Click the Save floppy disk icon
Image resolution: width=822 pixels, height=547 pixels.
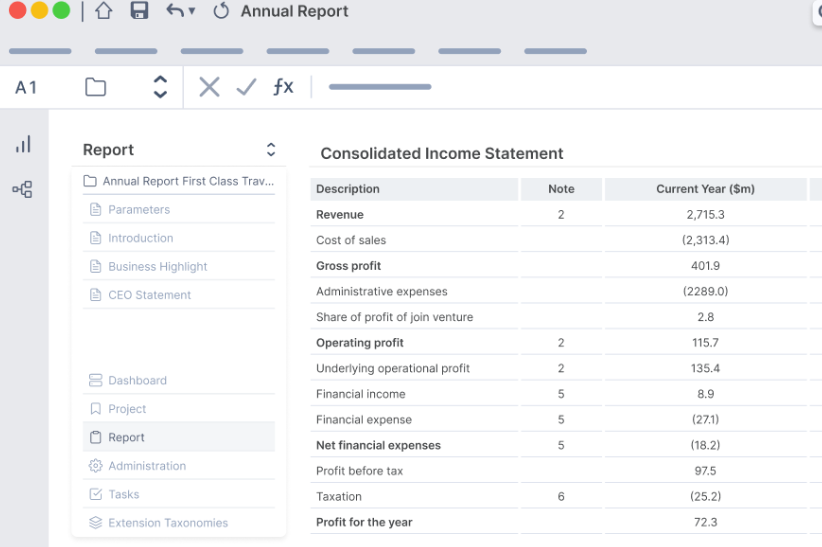click(139, 10)
